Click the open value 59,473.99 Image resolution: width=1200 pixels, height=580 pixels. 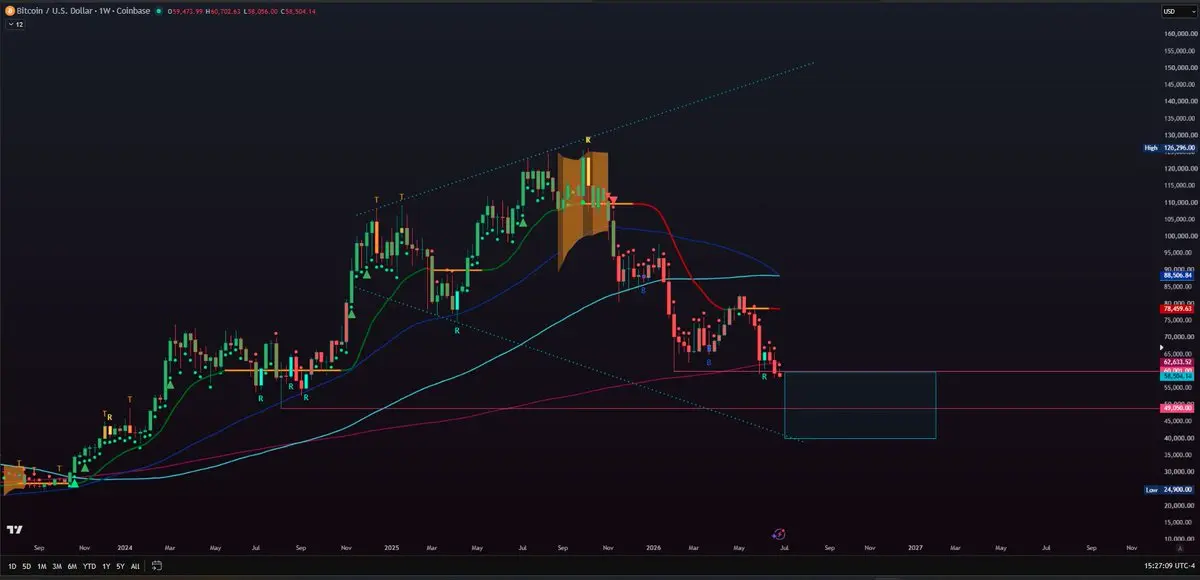pos(190,11)
